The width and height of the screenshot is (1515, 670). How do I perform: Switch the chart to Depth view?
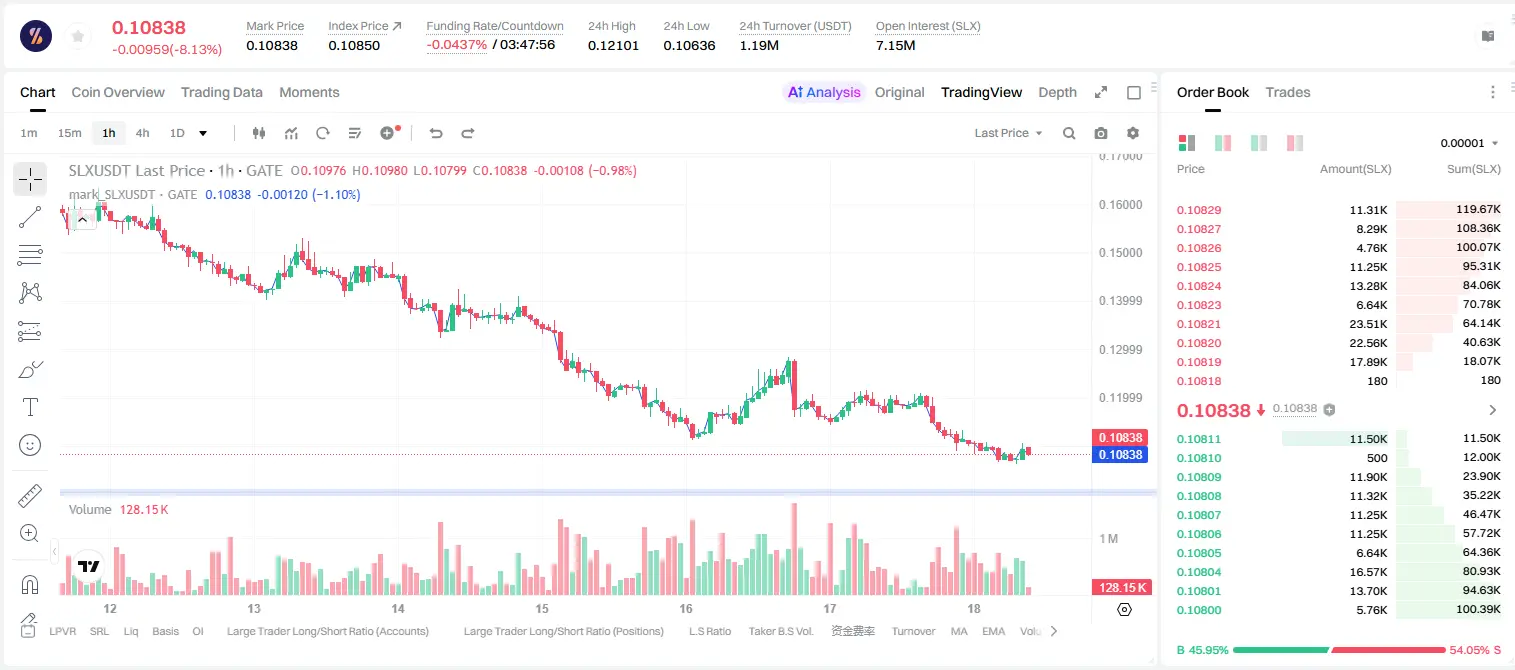[x=1057, y=92]
